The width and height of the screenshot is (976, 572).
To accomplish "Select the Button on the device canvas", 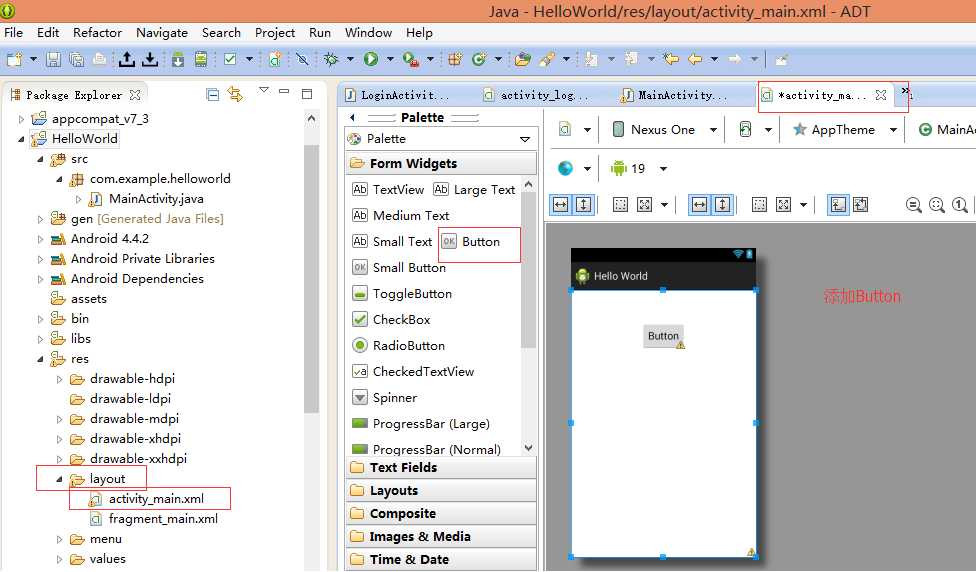I will (x=664, y=336).
